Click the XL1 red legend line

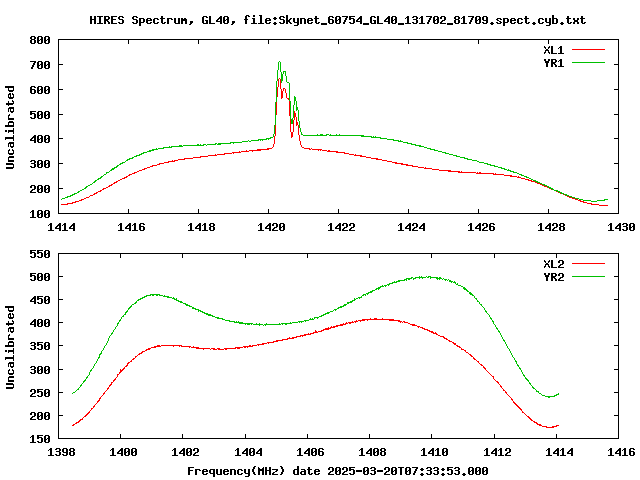[x=588, y=50]
